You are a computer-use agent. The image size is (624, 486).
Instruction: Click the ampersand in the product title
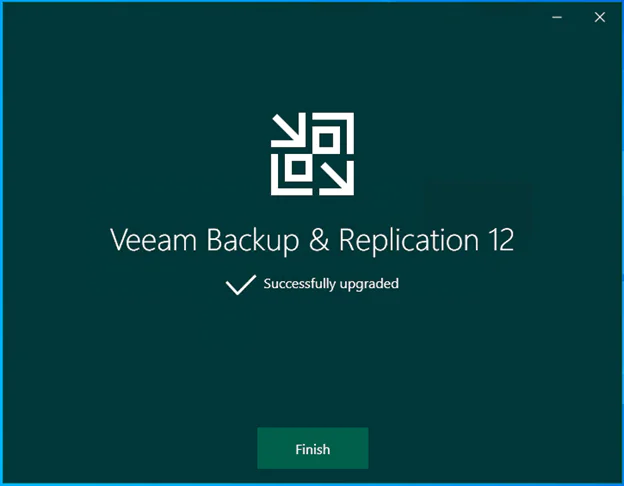pos(319,240)
